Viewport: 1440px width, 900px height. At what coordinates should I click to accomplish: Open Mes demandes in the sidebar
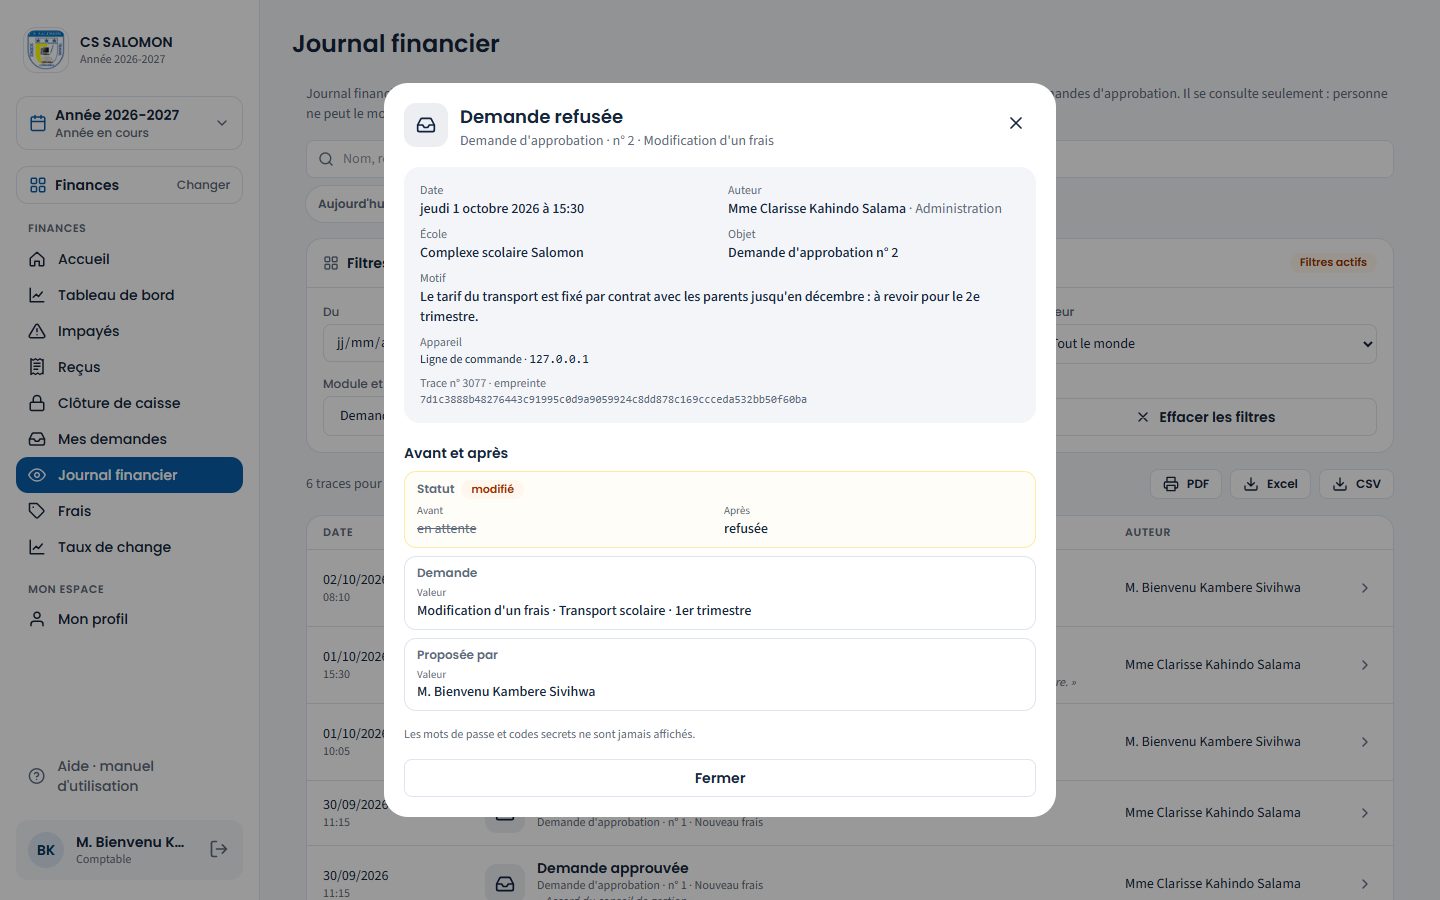pos(129,439)
